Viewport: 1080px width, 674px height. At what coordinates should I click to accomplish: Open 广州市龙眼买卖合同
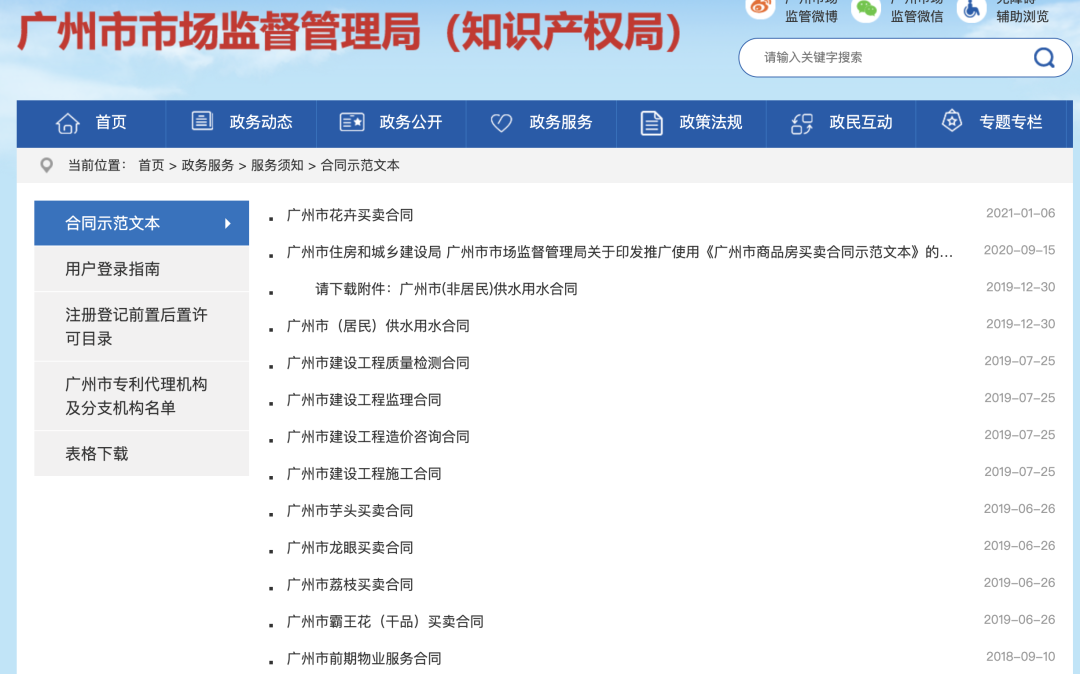(350, 548)
